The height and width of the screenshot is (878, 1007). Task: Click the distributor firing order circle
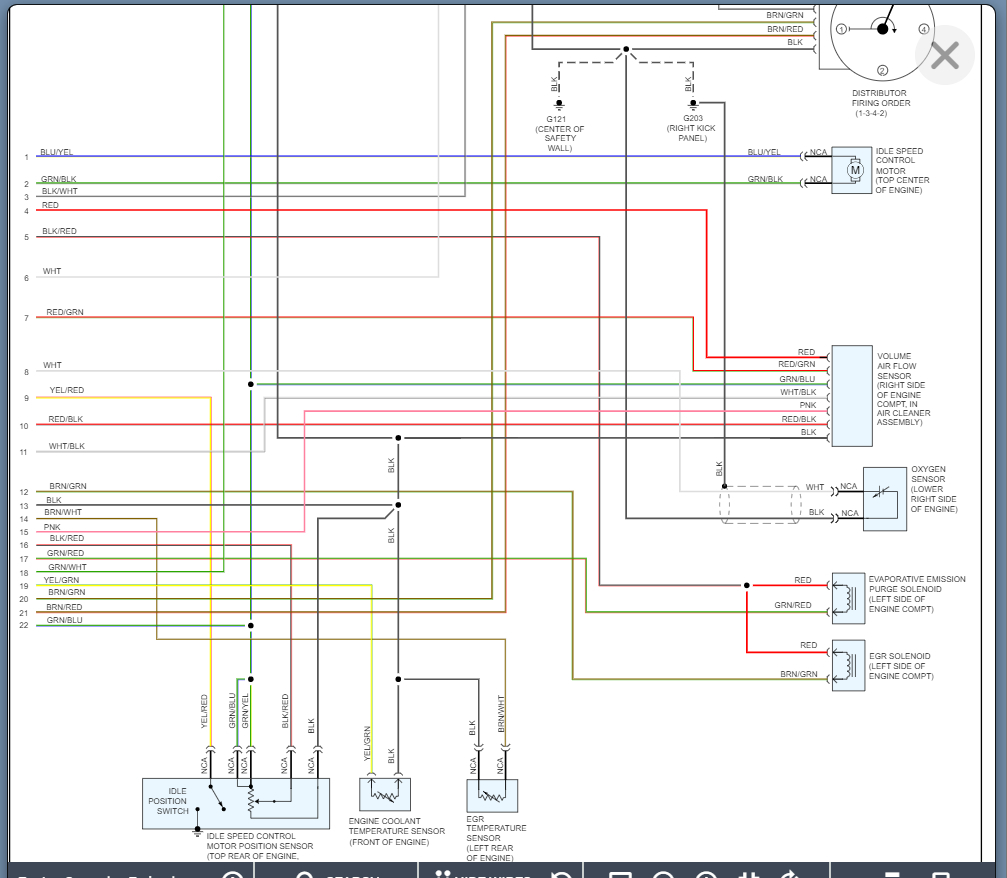pos(882,36)
